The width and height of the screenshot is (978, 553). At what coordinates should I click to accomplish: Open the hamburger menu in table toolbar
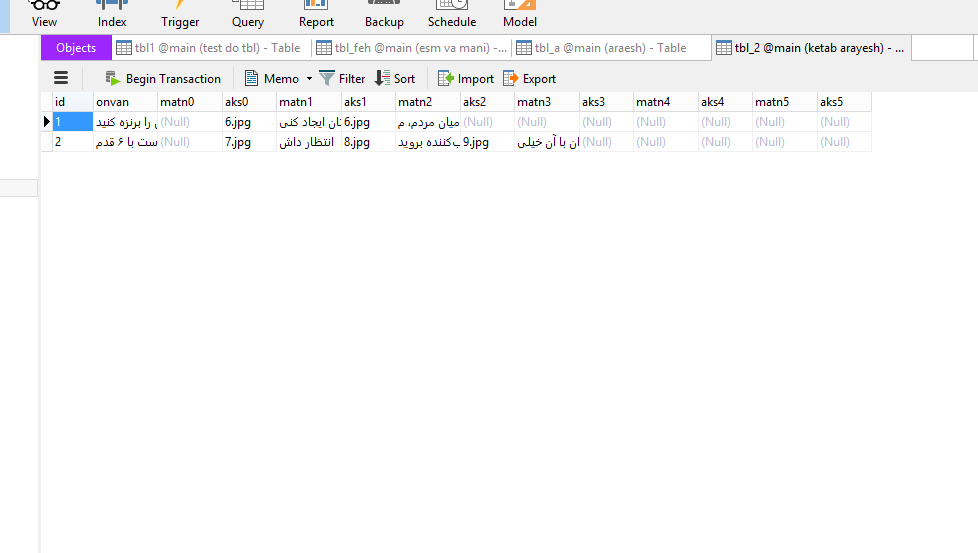[61, 78]
